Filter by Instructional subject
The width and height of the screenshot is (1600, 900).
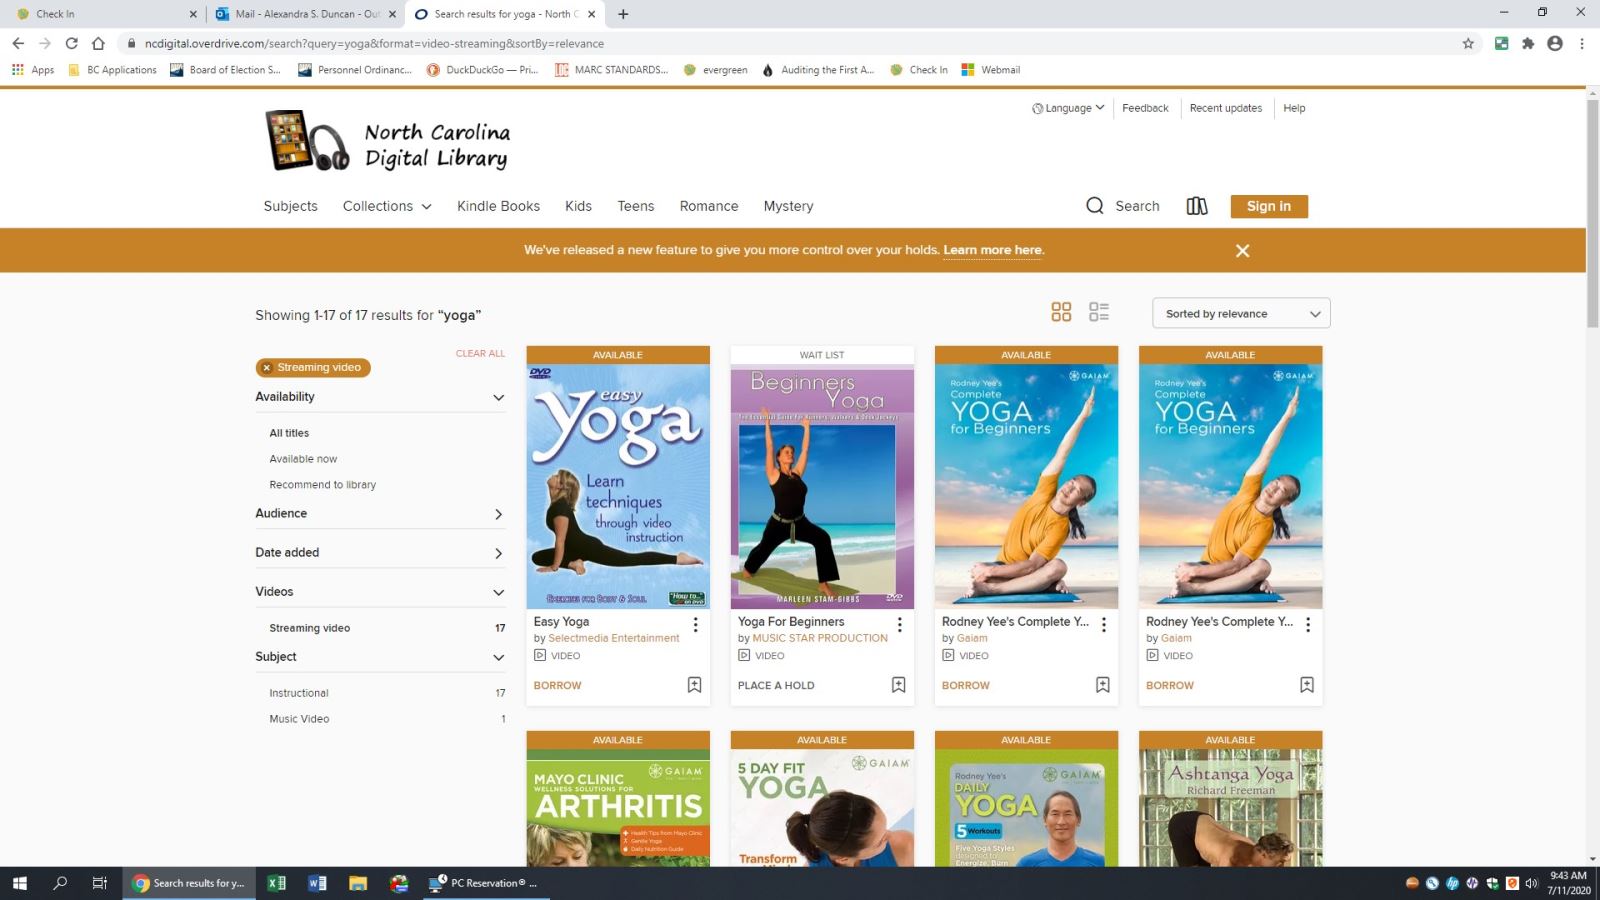pos(298,693)
